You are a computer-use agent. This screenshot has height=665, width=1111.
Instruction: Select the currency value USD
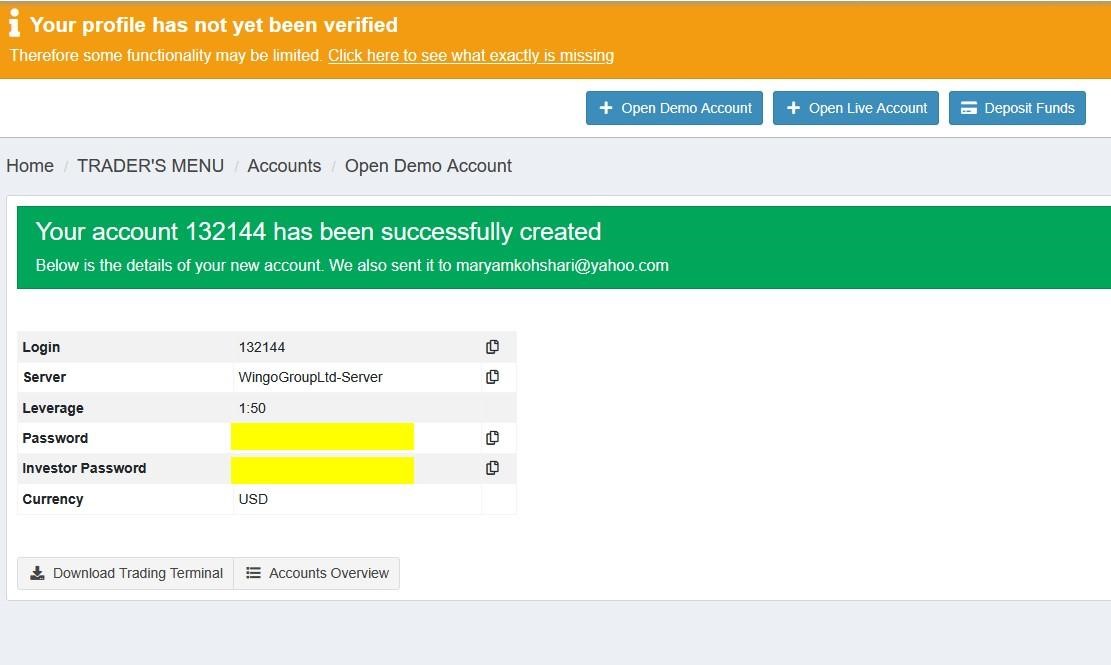[x=253, y=499]
